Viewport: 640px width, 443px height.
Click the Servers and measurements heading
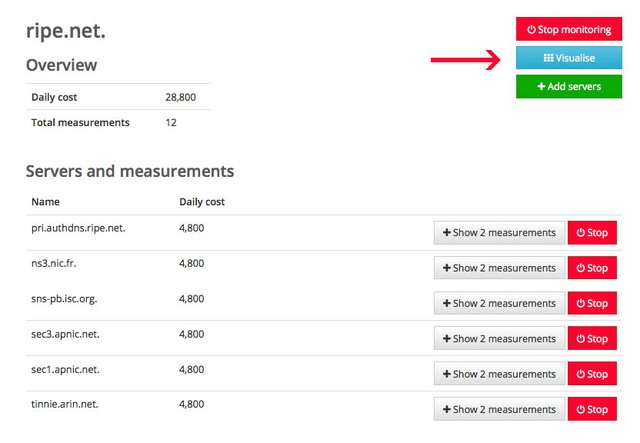pyautogui.click(x=130, y=171)
